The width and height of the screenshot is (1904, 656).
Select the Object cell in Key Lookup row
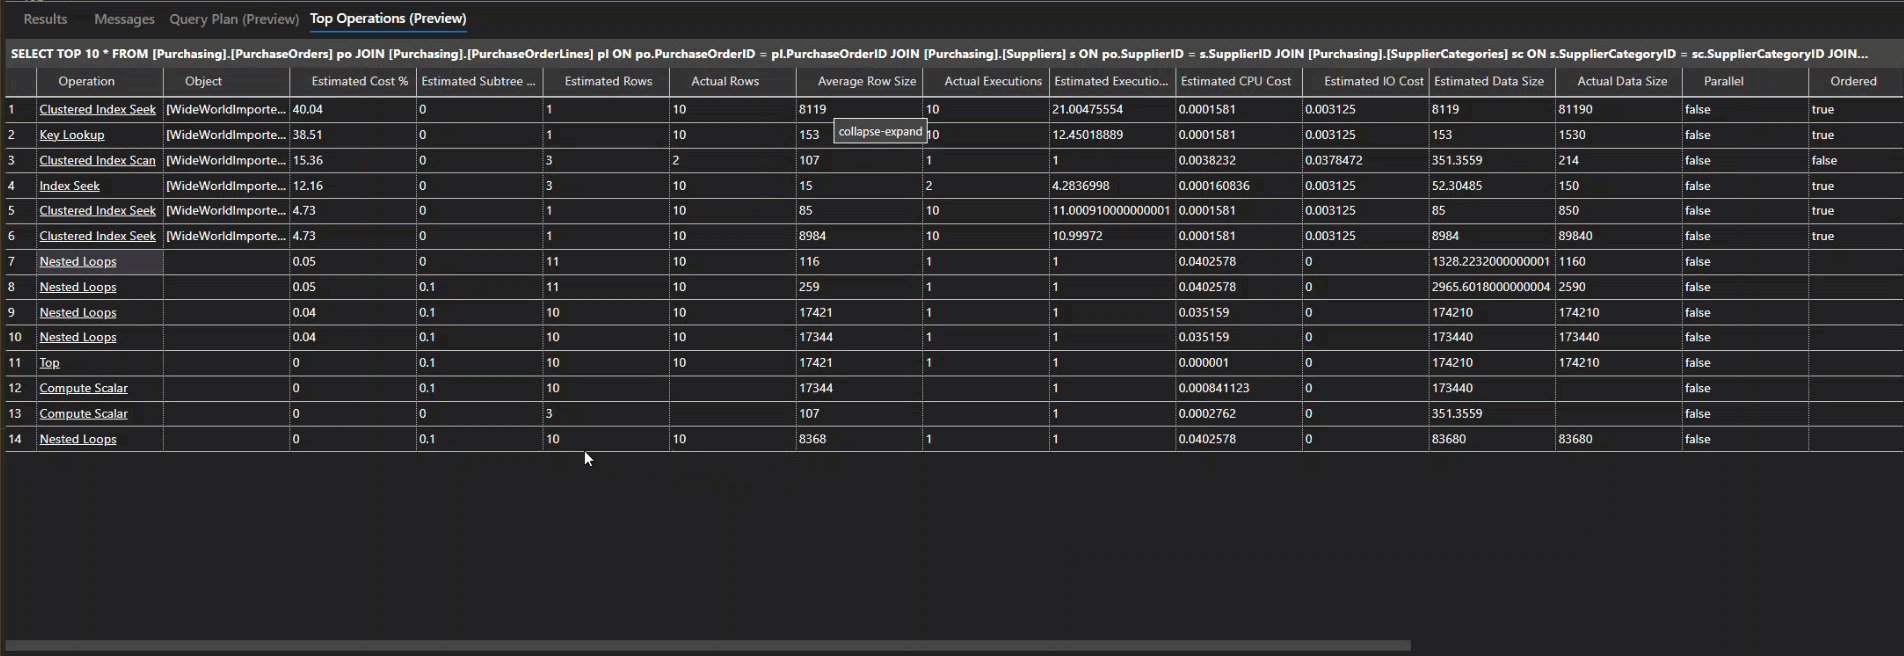pos(226,135)
